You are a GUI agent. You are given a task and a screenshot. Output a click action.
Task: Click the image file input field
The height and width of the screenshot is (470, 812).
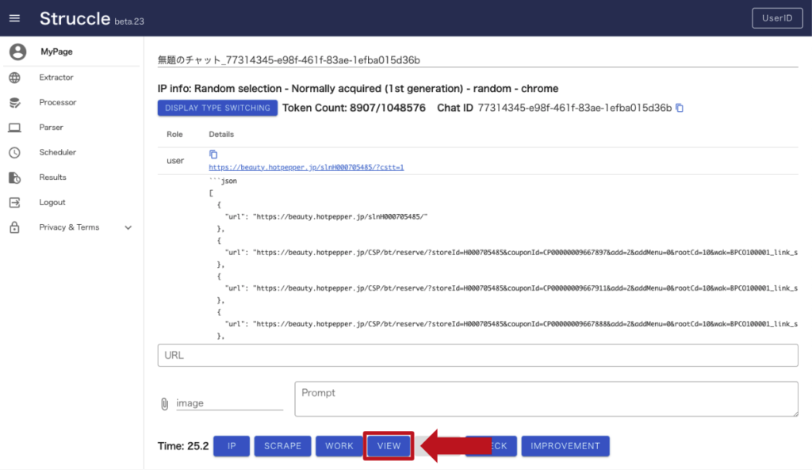pos(229,403)
